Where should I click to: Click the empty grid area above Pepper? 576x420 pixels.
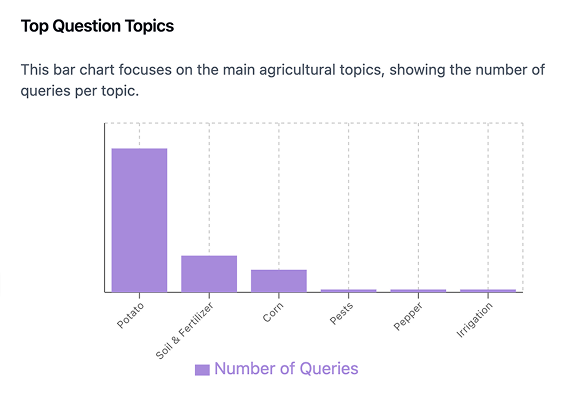[x=418, y=206]
